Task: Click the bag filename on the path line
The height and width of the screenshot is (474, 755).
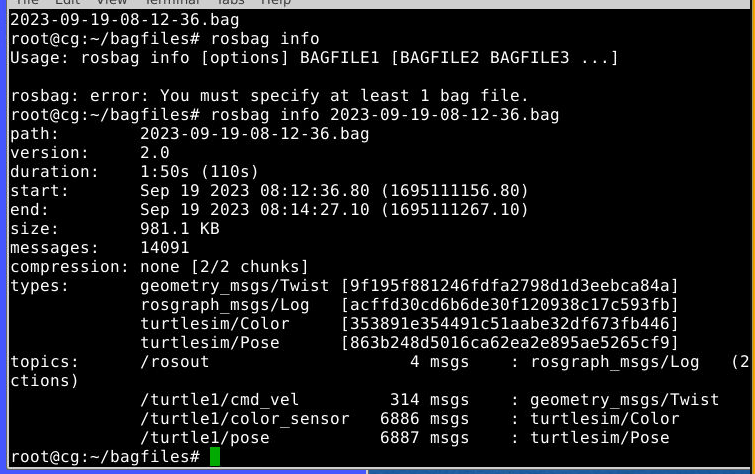Action: (x=255, y=134)
